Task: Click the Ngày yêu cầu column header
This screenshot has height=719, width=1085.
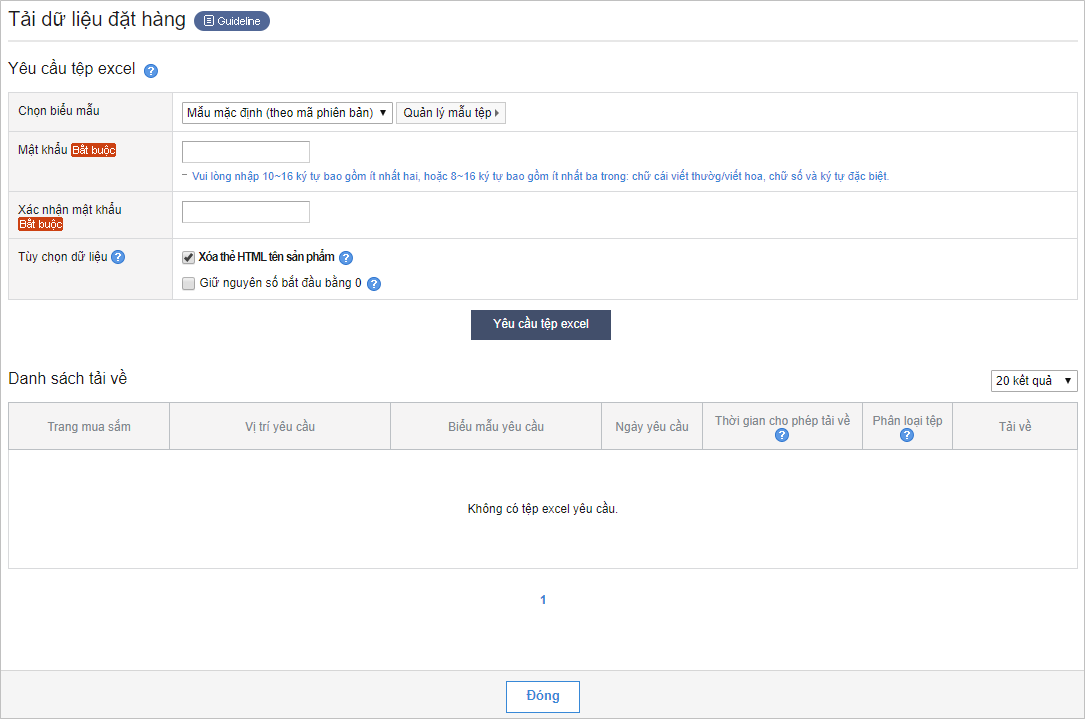Action: [x=652, y=427]
